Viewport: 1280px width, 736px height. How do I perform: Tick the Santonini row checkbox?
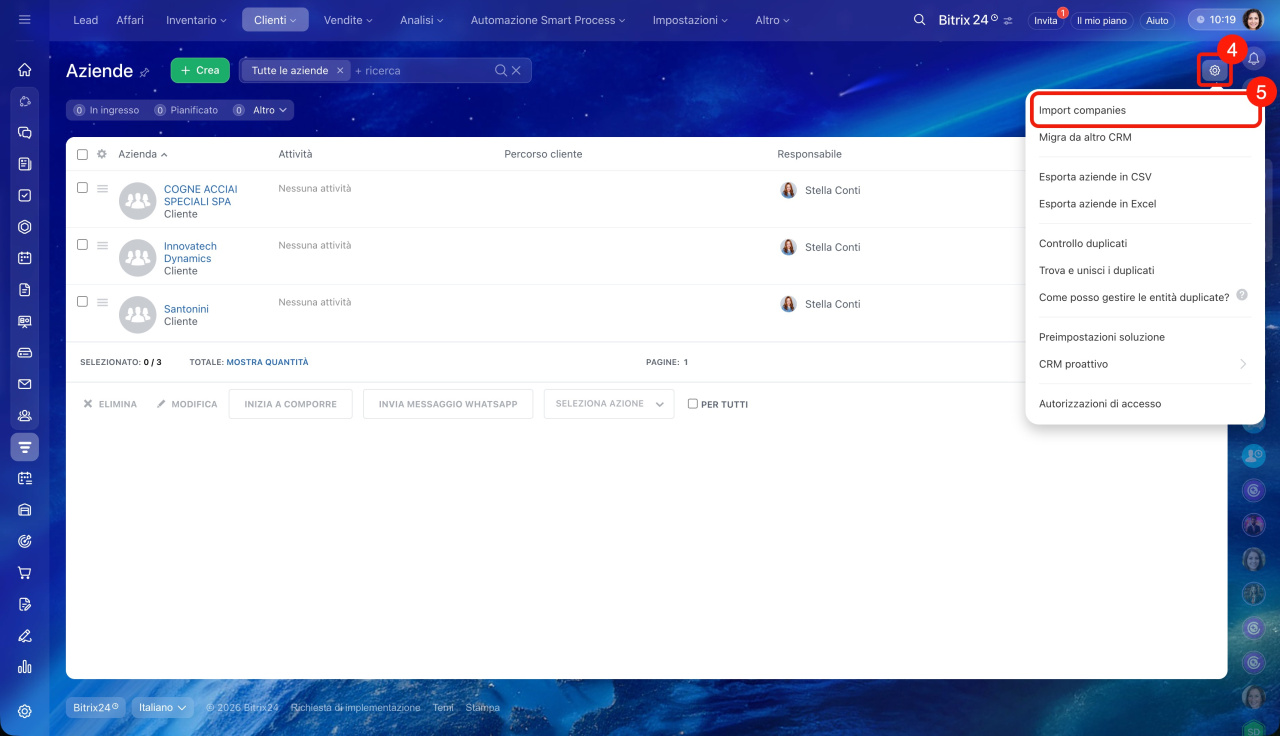pos(83,301)
